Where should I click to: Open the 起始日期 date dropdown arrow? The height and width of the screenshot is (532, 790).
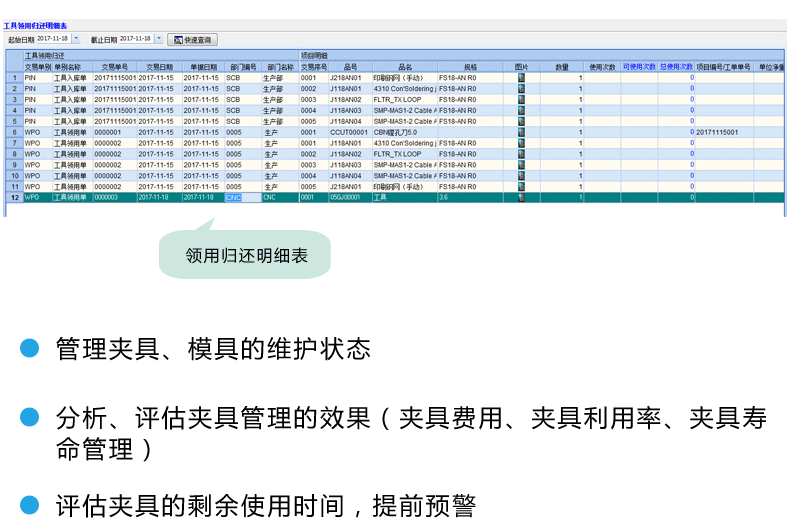(x=76, y=39)
